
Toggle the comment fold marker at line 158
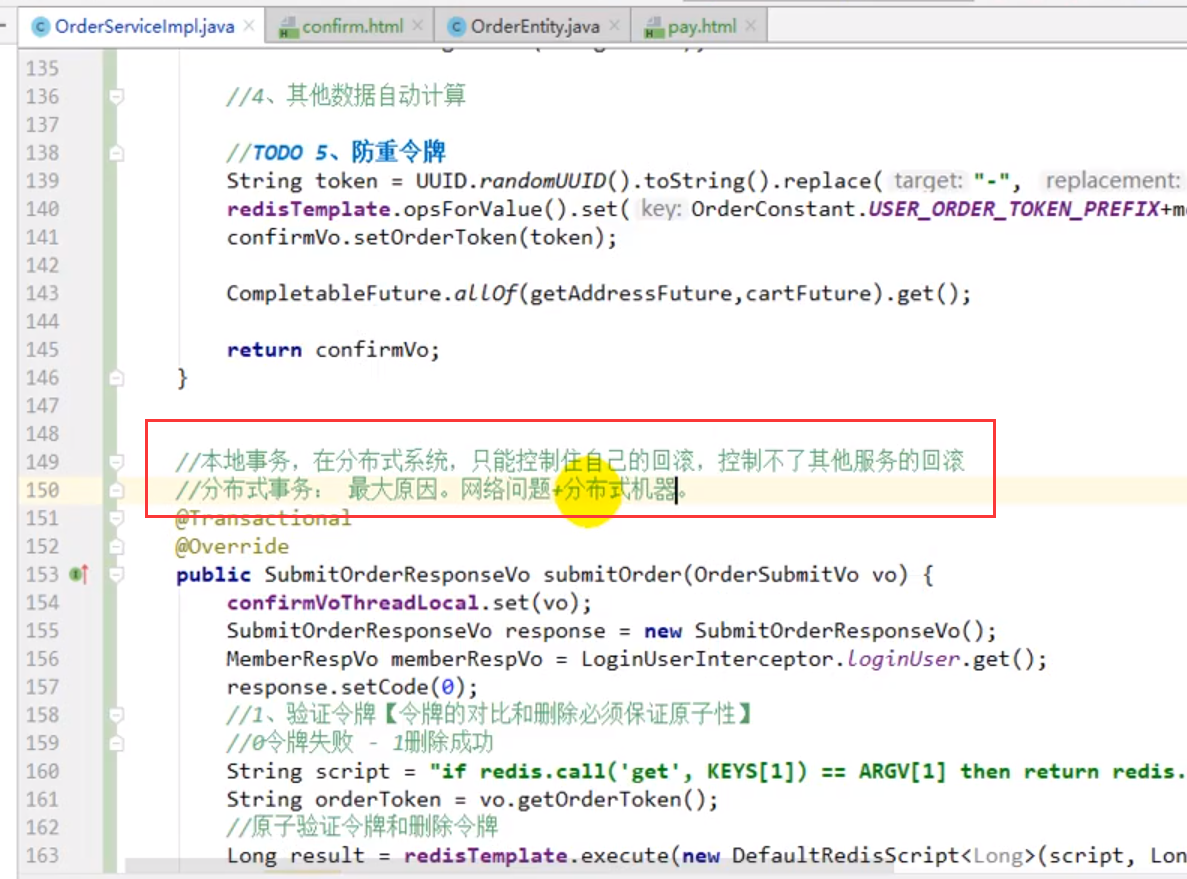click(117, 715)
